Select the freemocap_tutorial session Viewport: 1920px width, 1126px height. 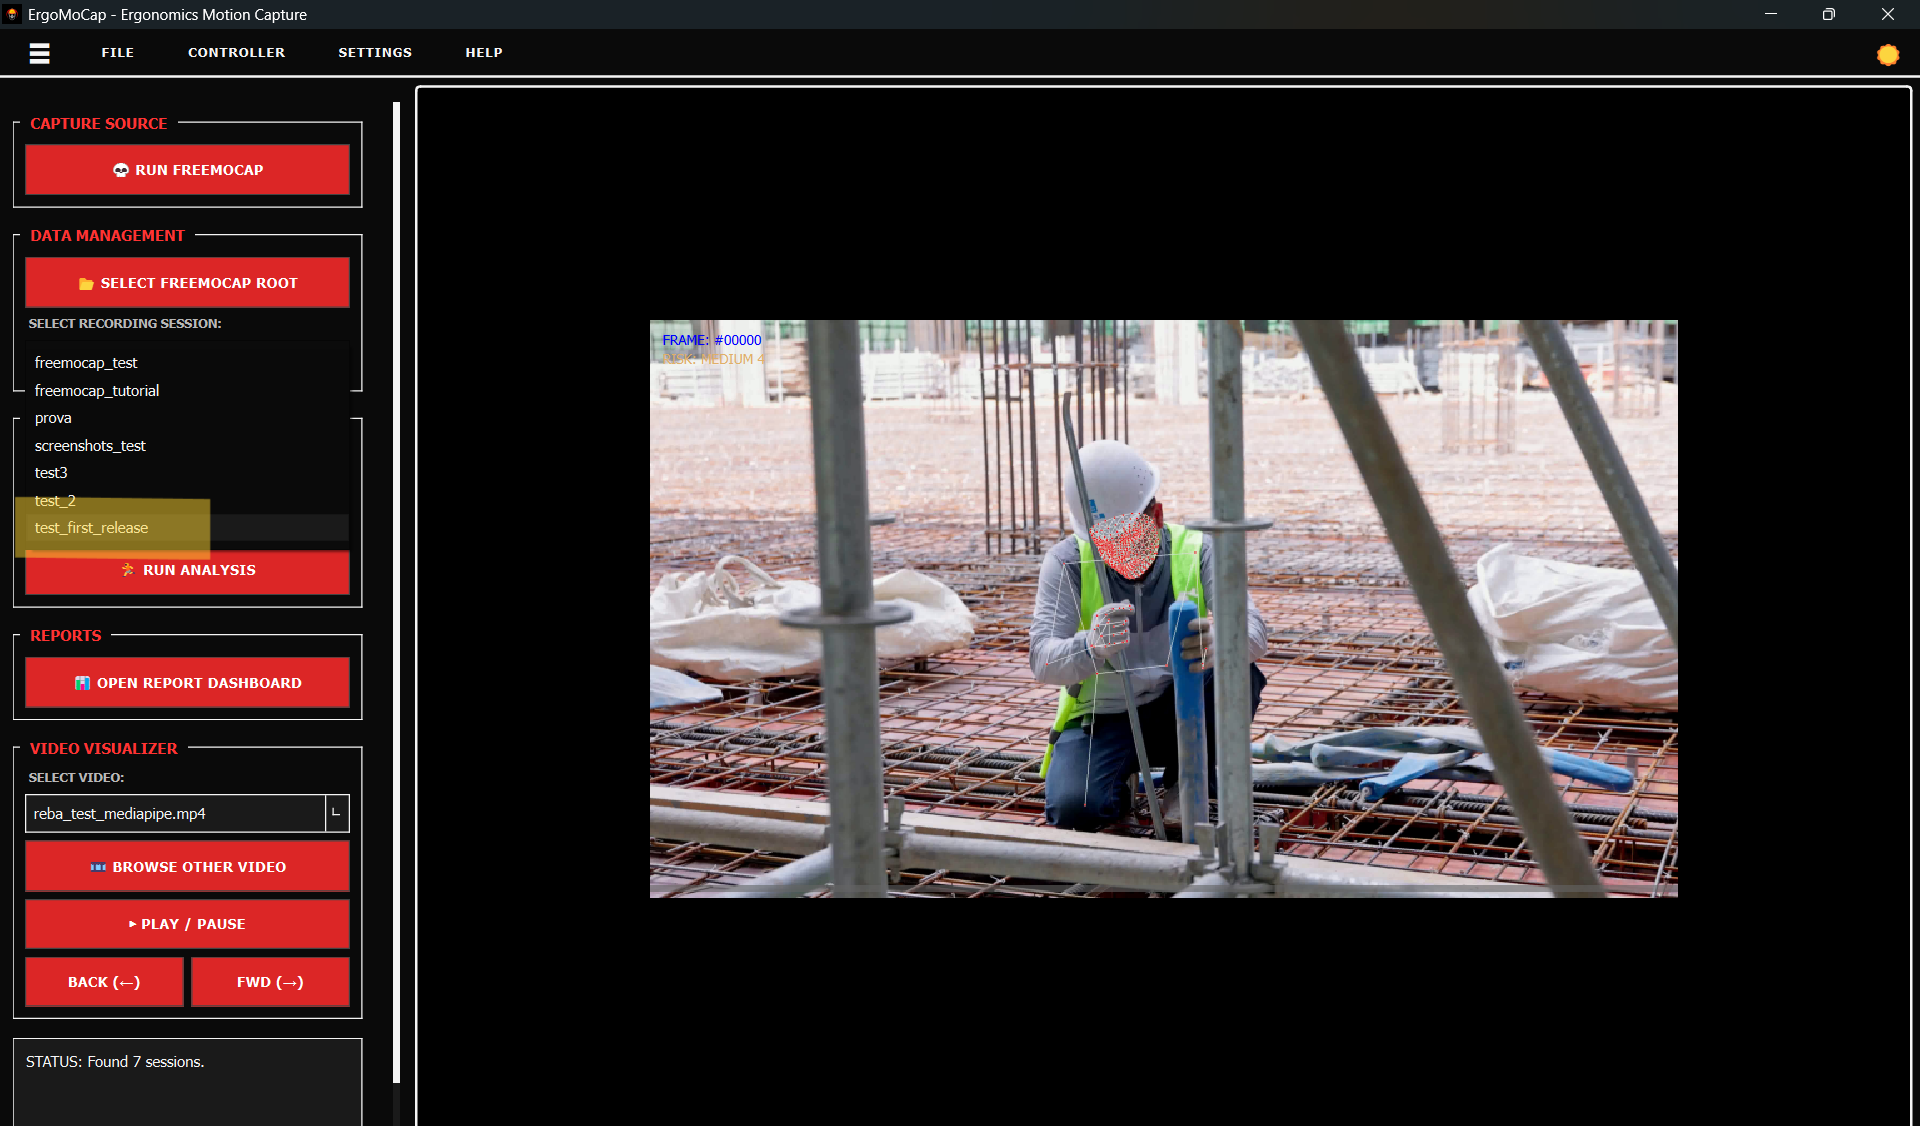tap(187, 391)
